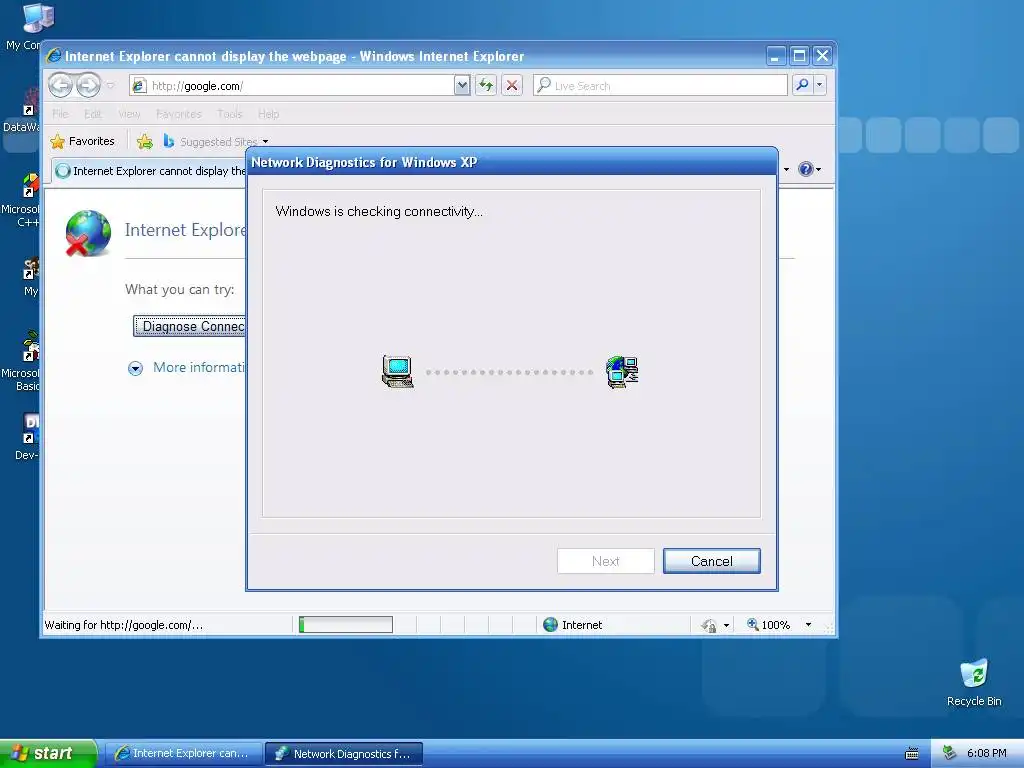Screen dimensions: 1024x768
Task: Click the globe with red X error icon
Action: point(88,233)
